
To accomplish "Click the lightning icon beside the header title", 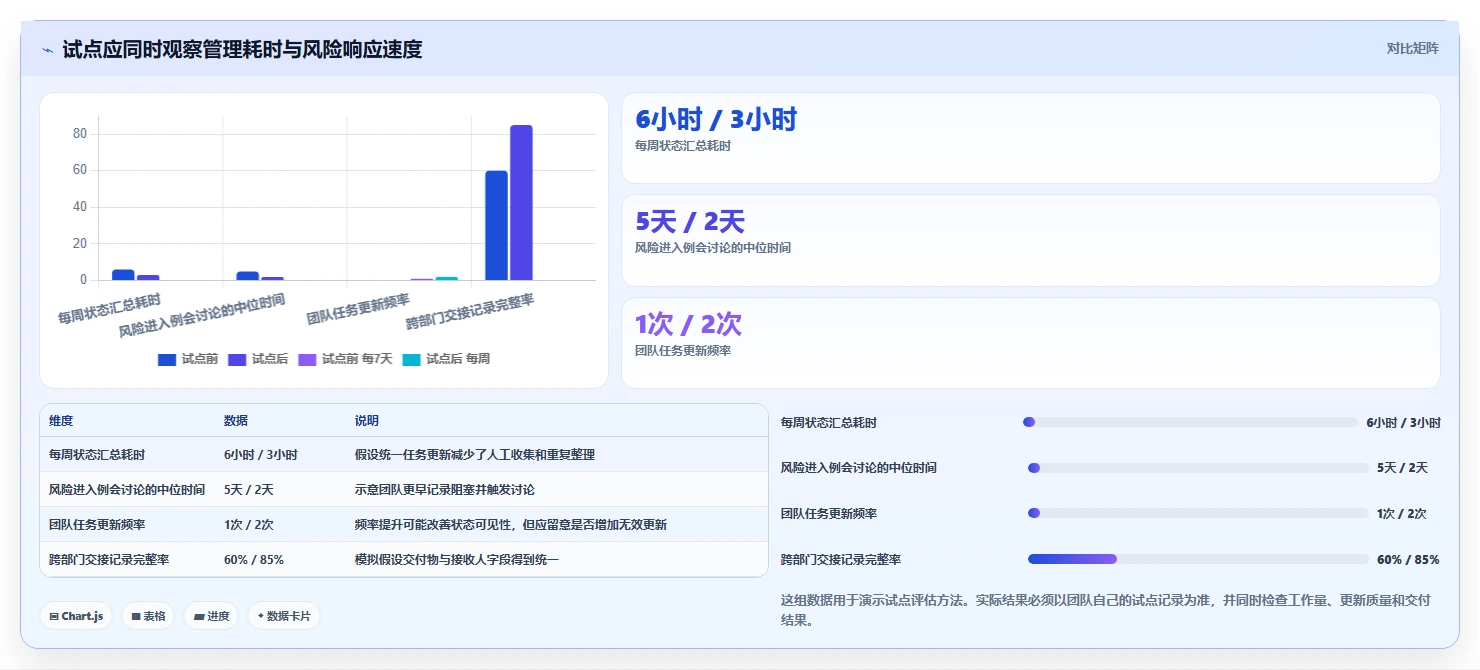I will pyautogui.click(x=48, y=50).
